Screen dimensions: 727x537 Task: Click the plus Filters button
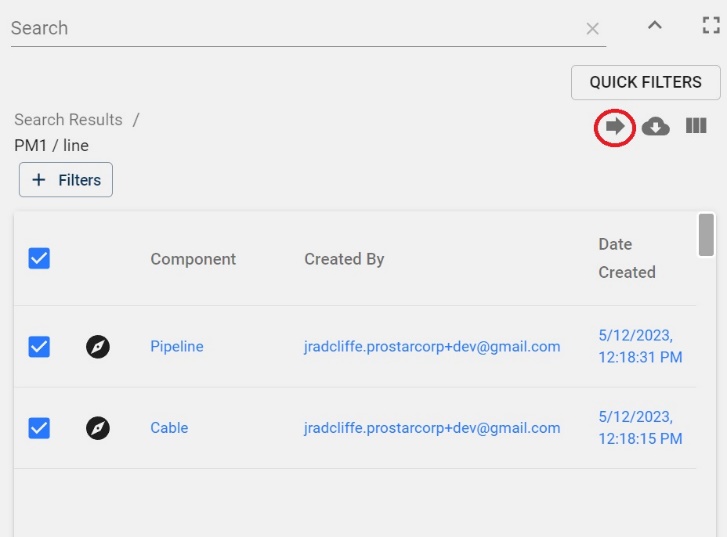(x=66, y=180)
